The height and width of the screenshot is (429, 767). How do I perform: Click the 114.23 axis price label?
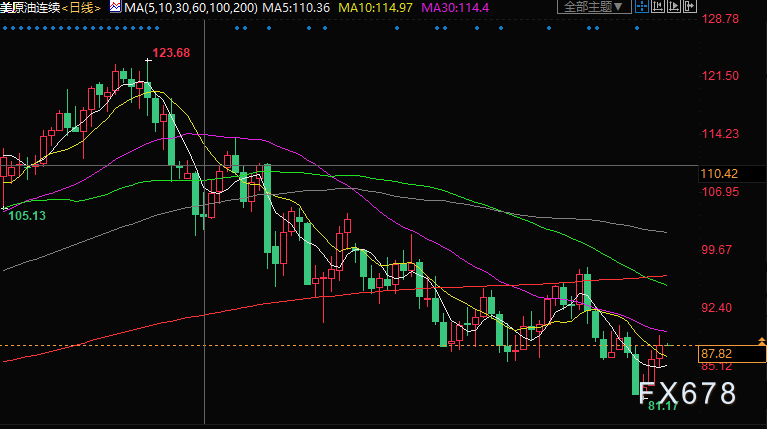[x=720, y=134]
